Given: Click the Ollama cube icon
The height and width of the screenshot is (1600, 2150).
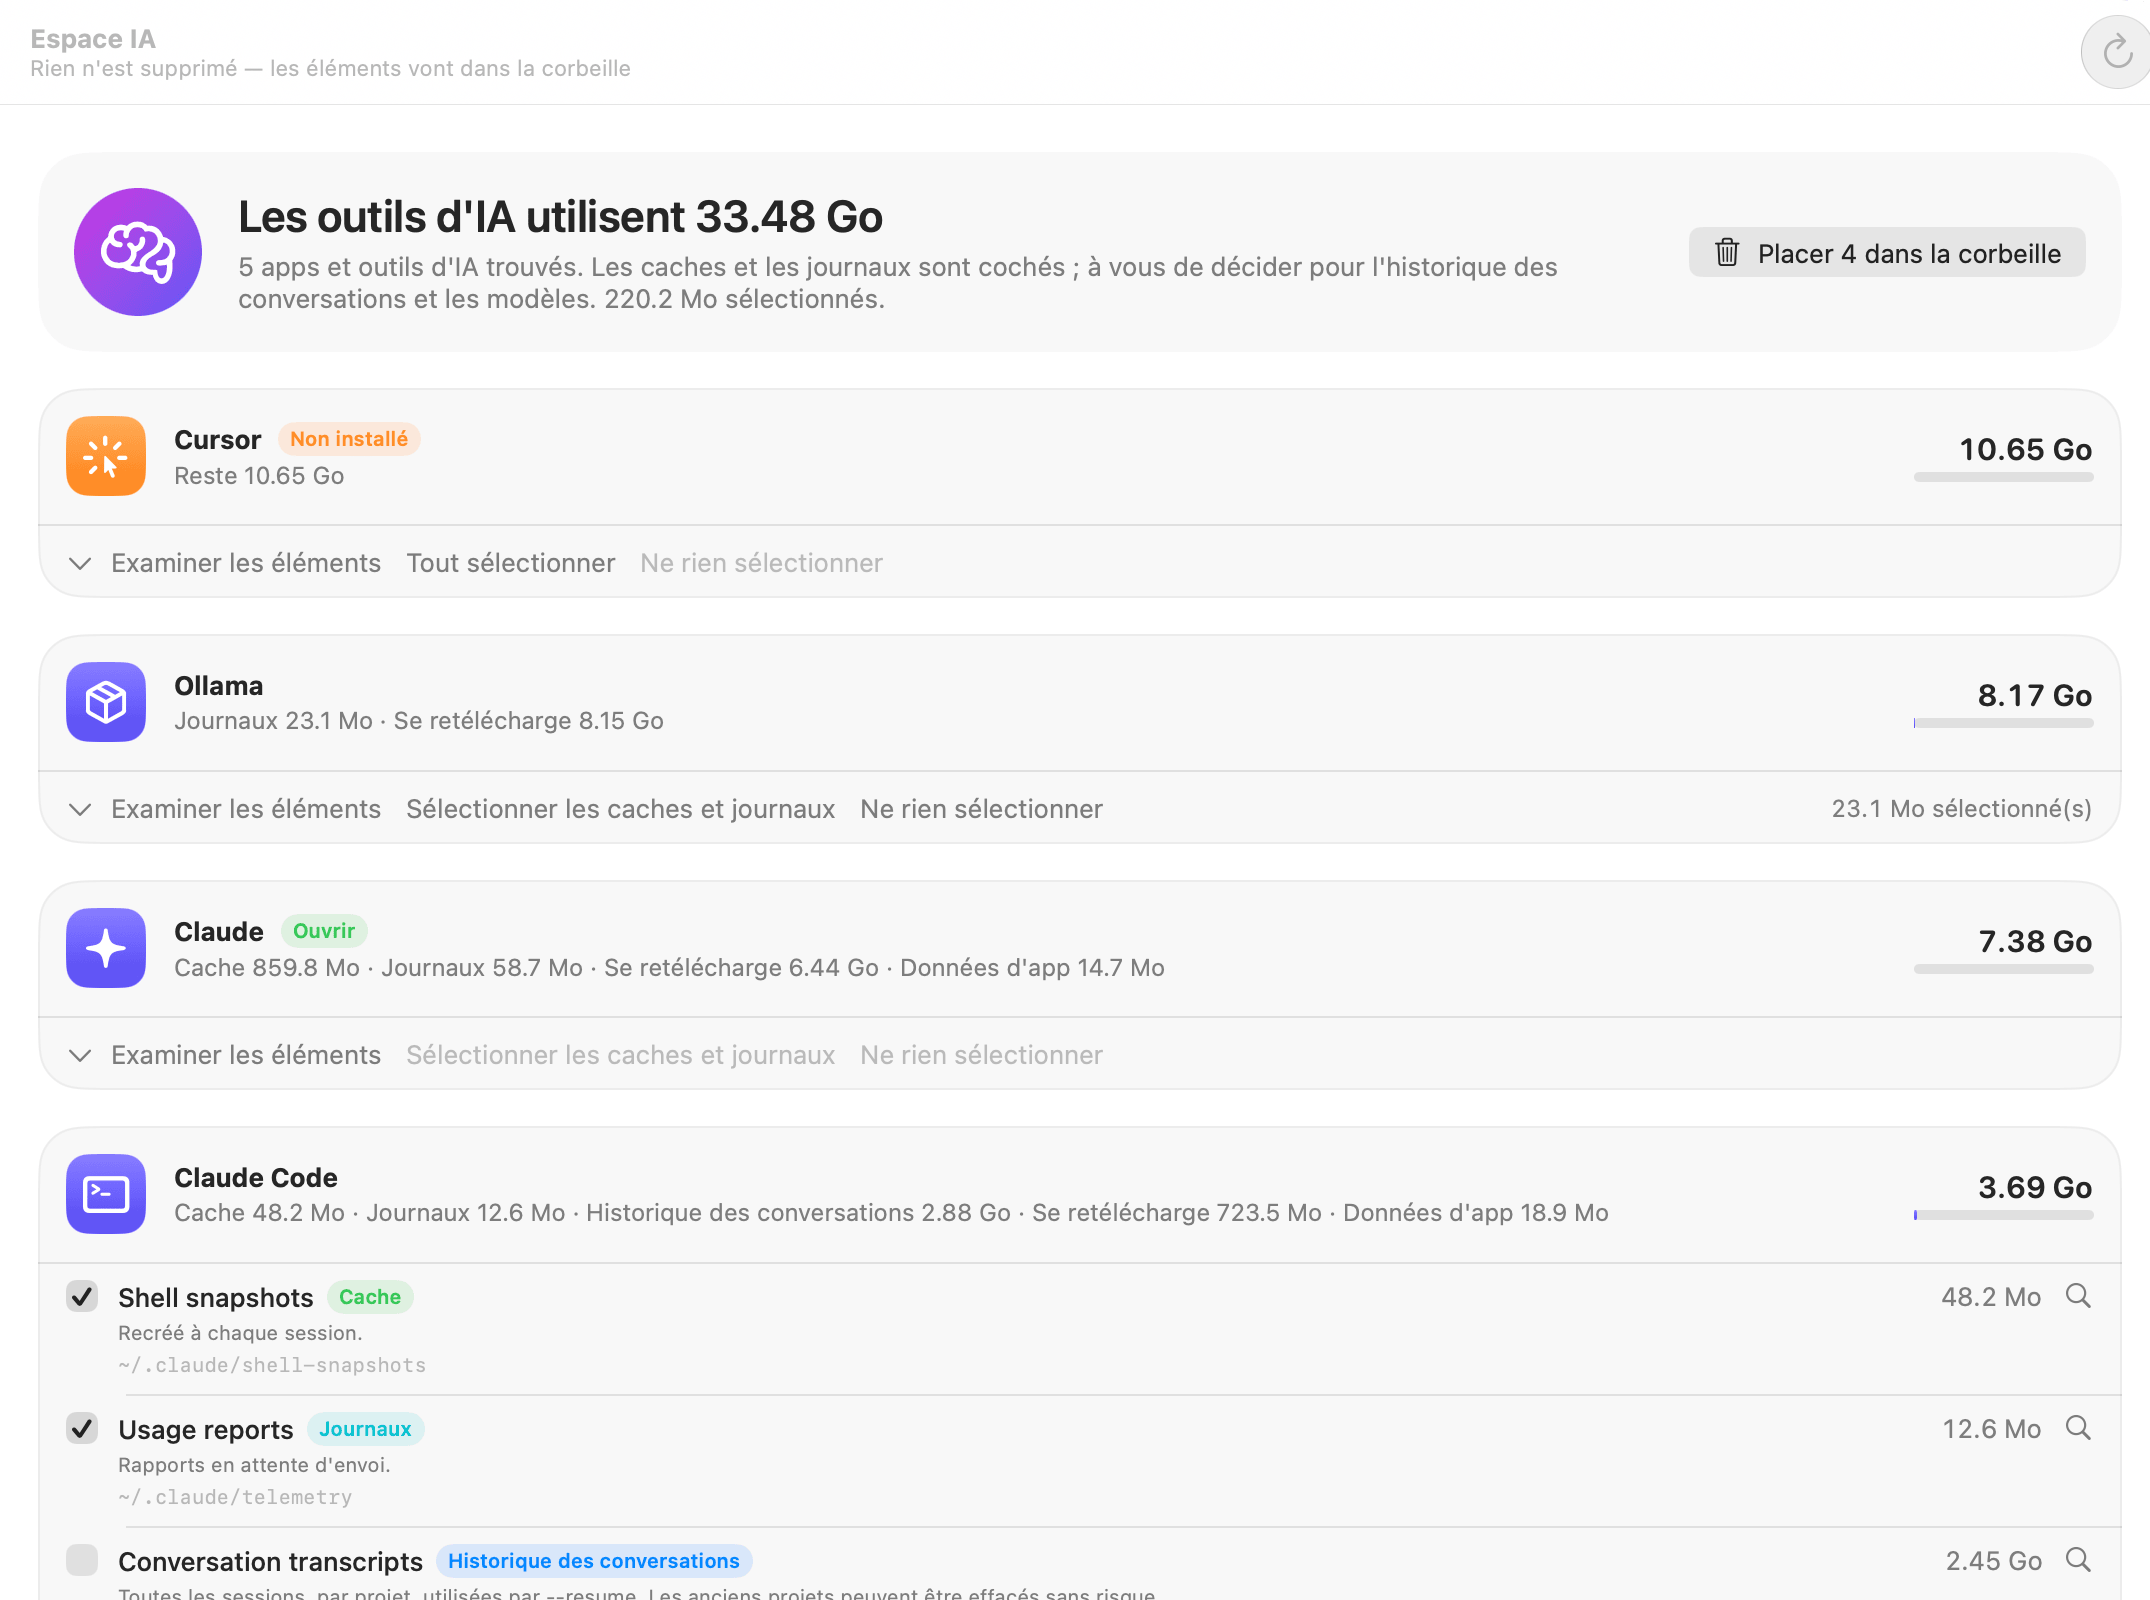Looking at the screenshot, I should pos(106,702).
